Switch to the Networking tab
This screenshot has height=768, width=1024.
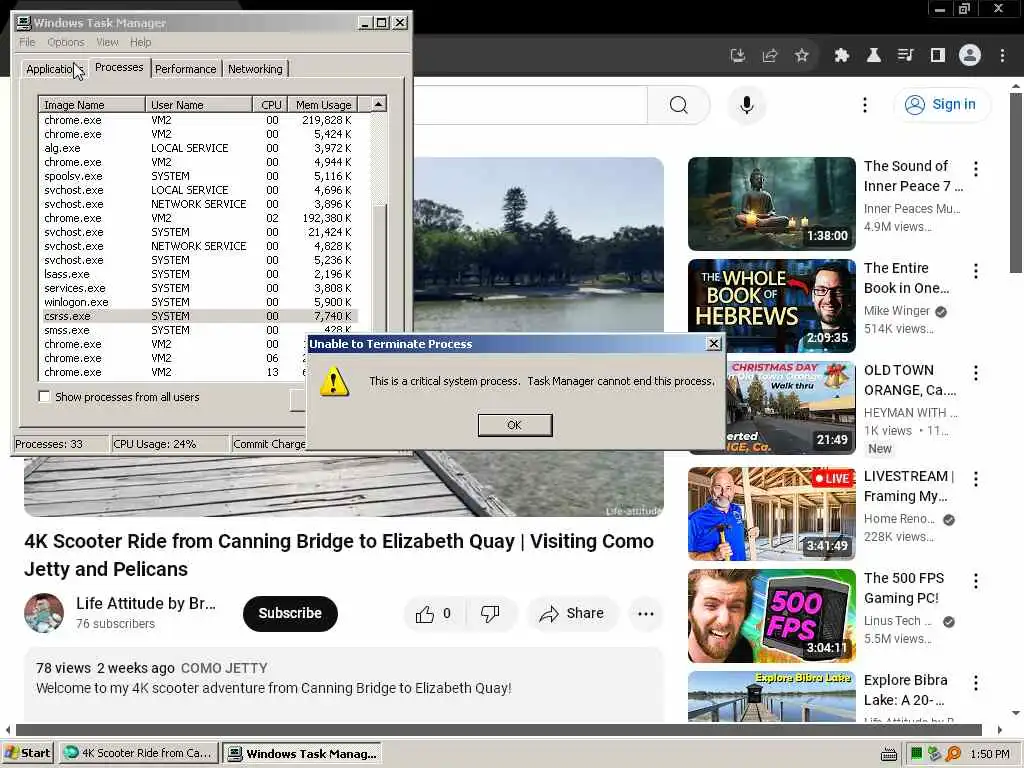[x=255, y=69]
